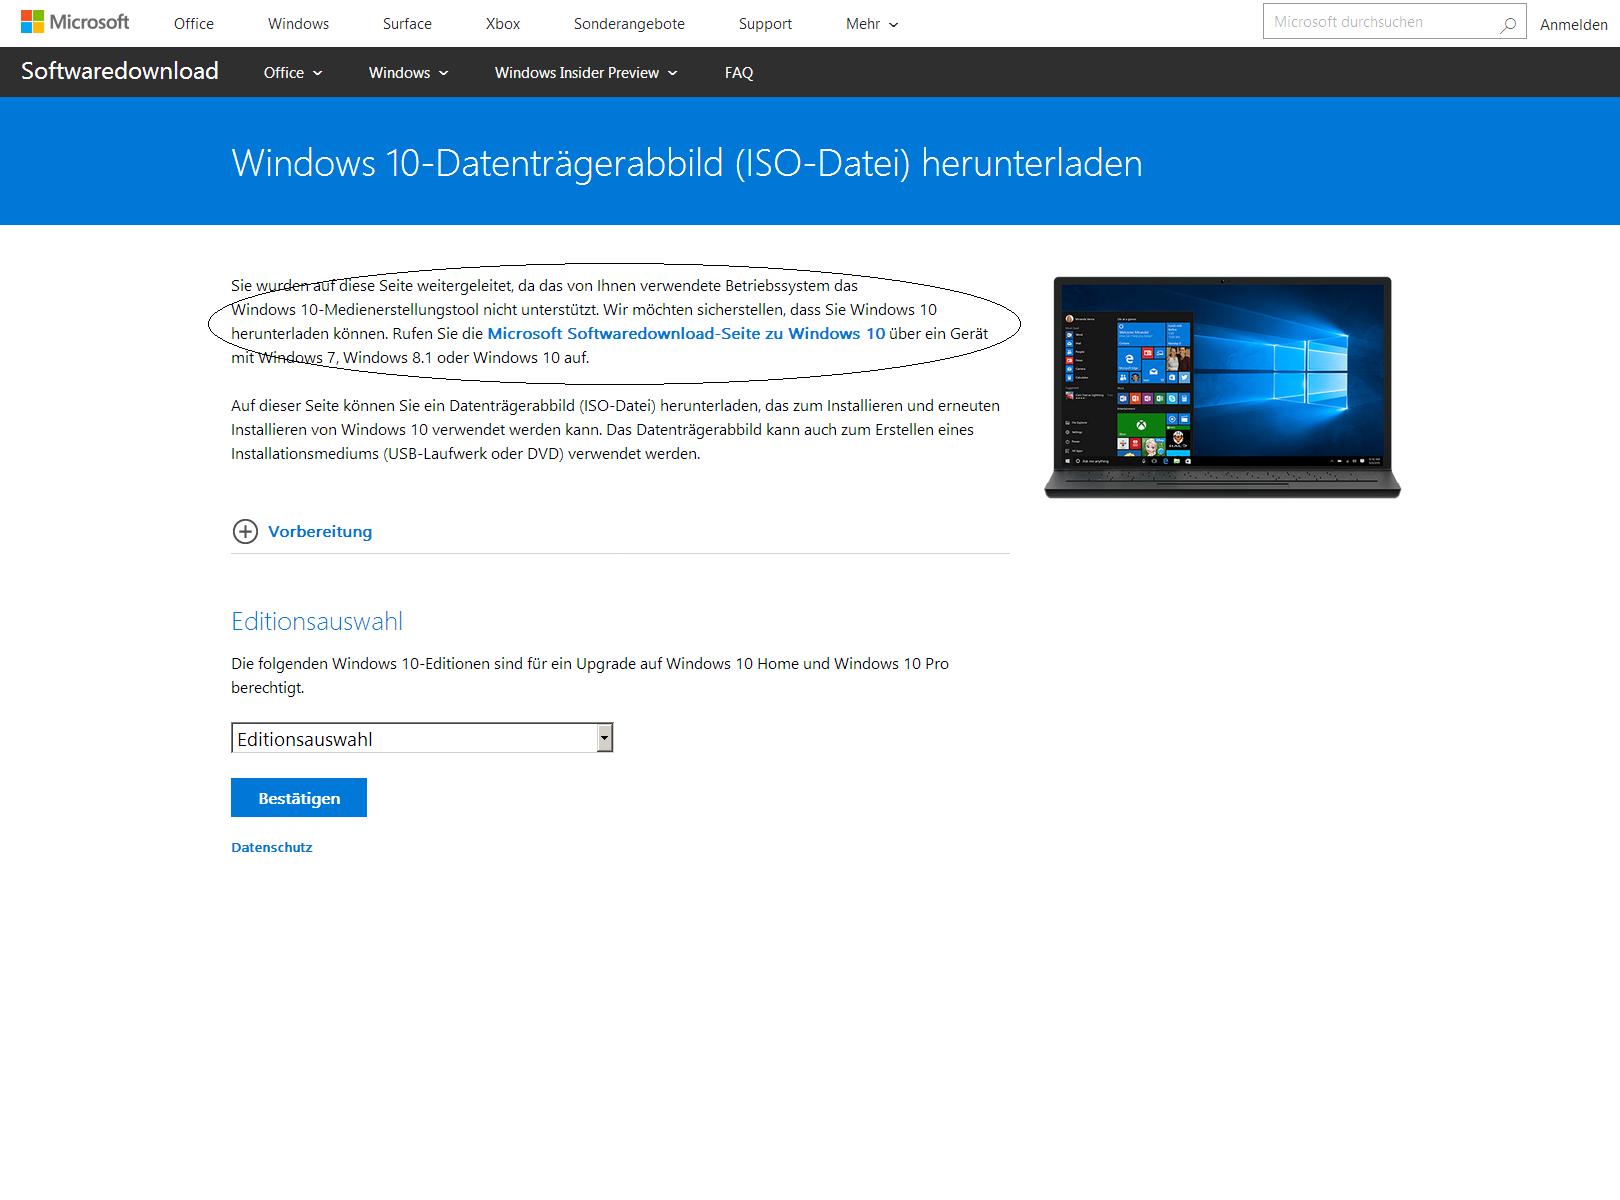Open the Vorbereitung section link
Image resolution: width=1620 pixels, height=1200 pixels.
point(320,531)
